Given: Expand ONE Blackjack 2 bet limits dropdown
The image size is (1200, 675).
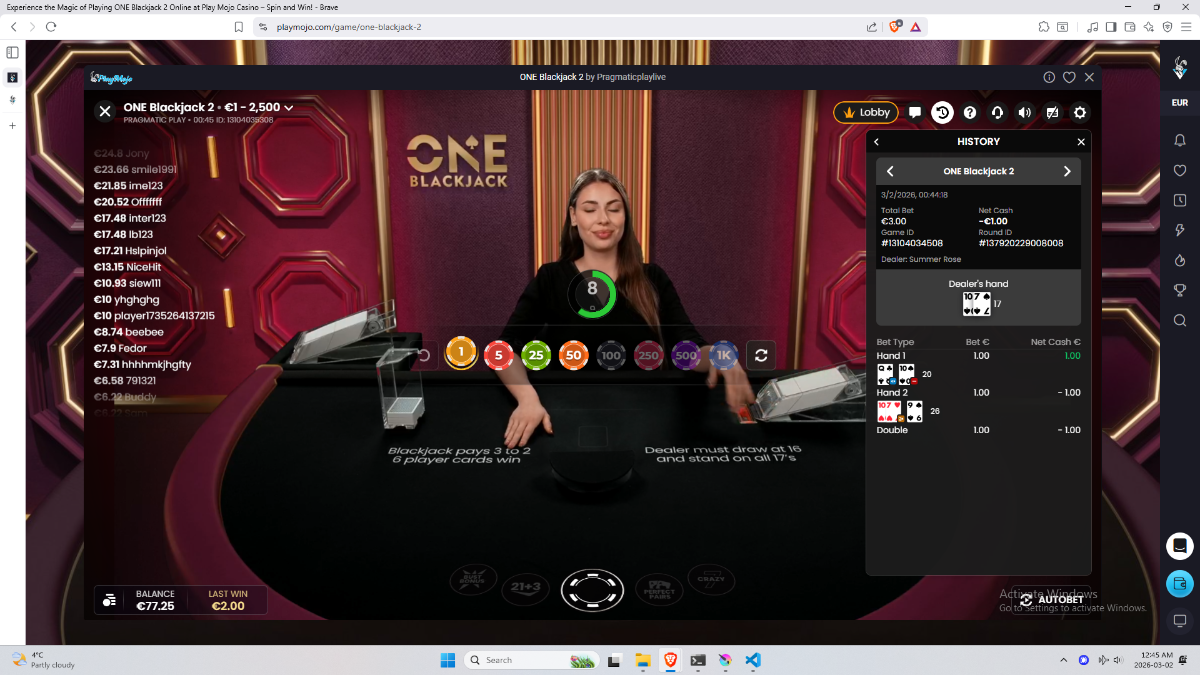Looking at the screenshot, I should 288,107.
